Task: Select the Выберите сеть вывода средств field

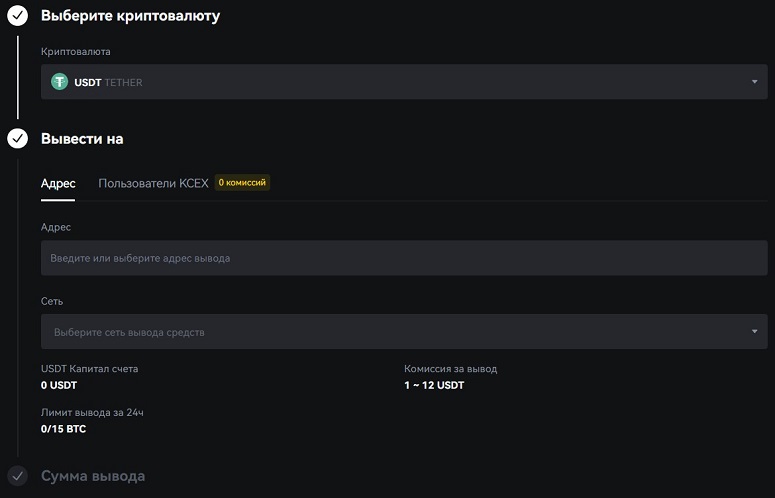Action: click(404, 332)
